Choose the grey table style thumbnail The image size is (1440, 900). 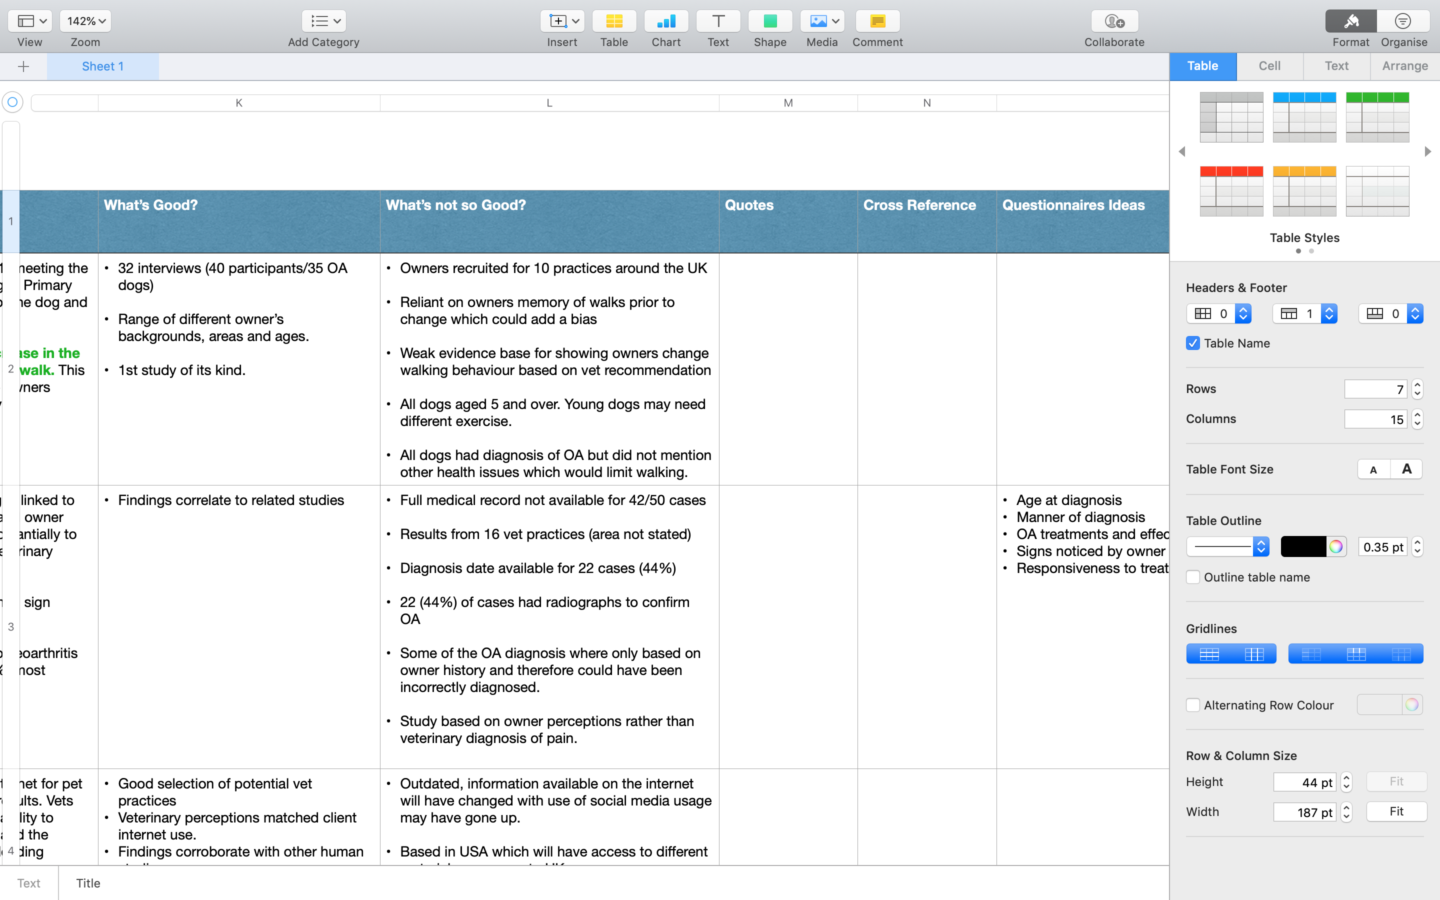coord(1231,117)
